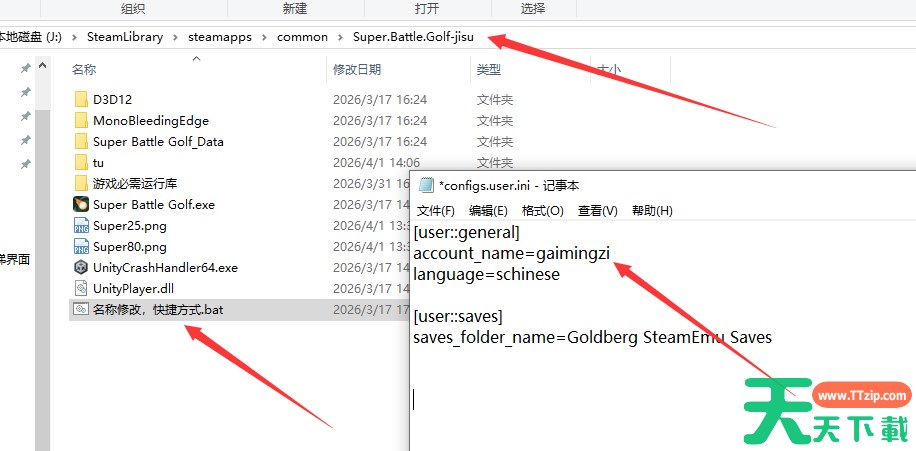Click the UnityPlayer.dll file icon
Viewport: 916px width, 451px height.
coord(81,289)
